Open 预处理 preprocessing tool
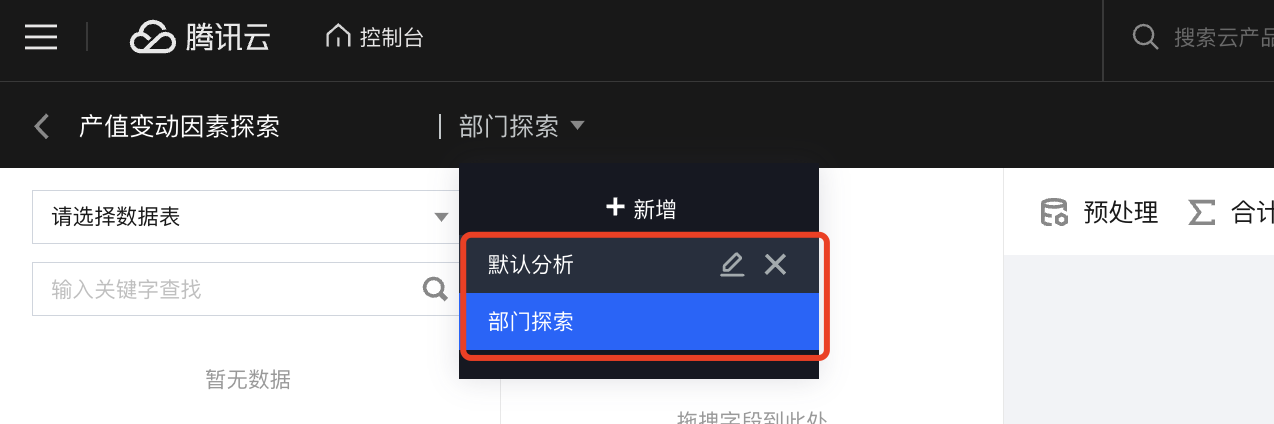 click(x=1098, y=212)
